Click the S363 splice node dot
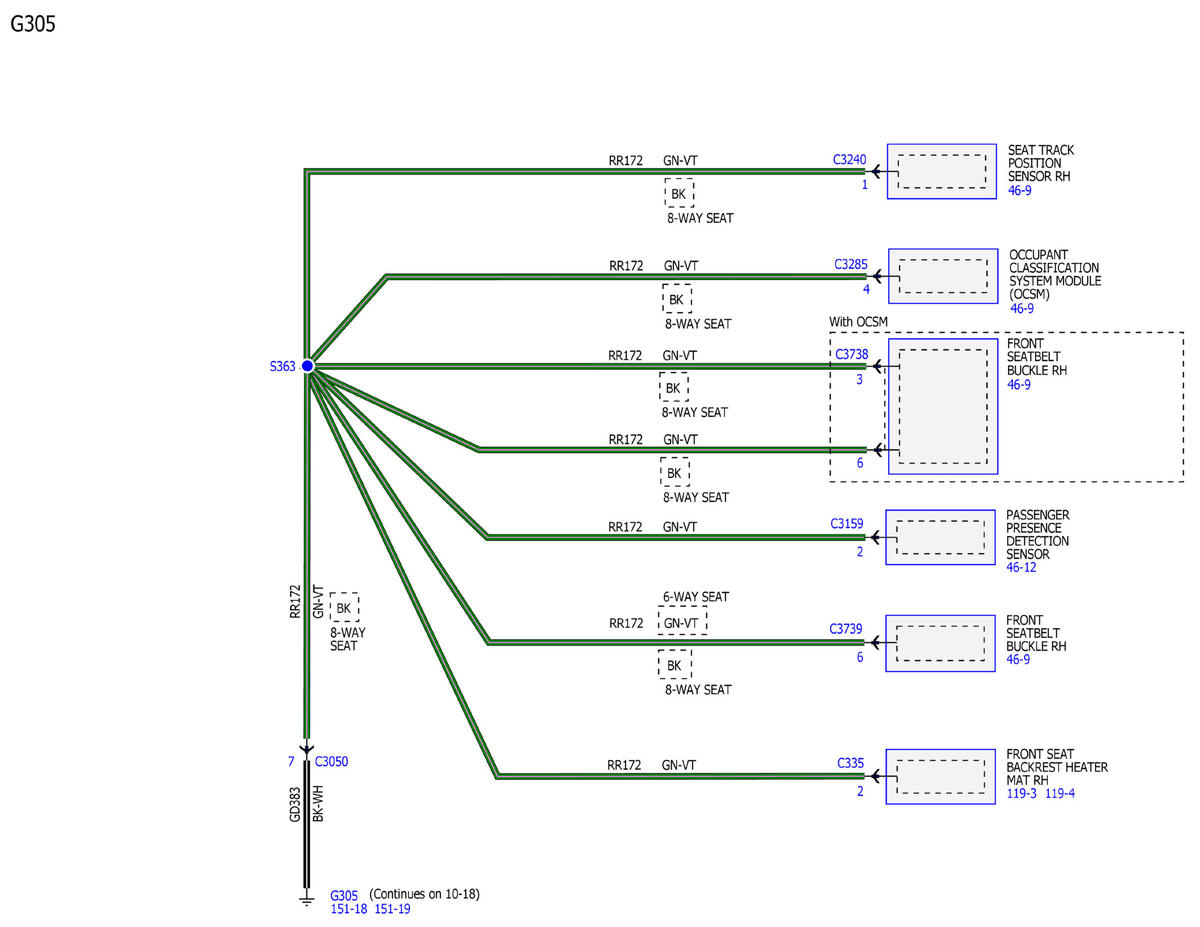 pyautogui.click(x=308, y=366)
